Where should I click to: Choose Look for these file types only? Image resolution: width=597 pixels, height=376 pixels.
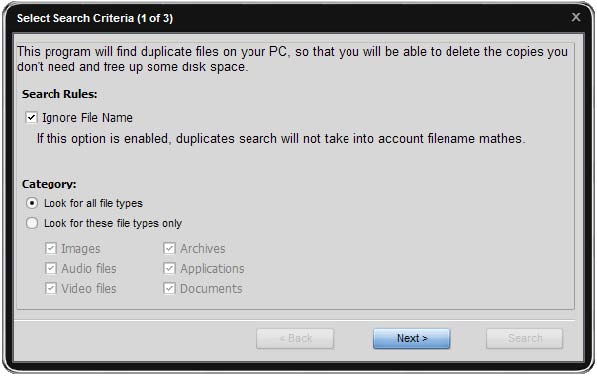[32, 223]
